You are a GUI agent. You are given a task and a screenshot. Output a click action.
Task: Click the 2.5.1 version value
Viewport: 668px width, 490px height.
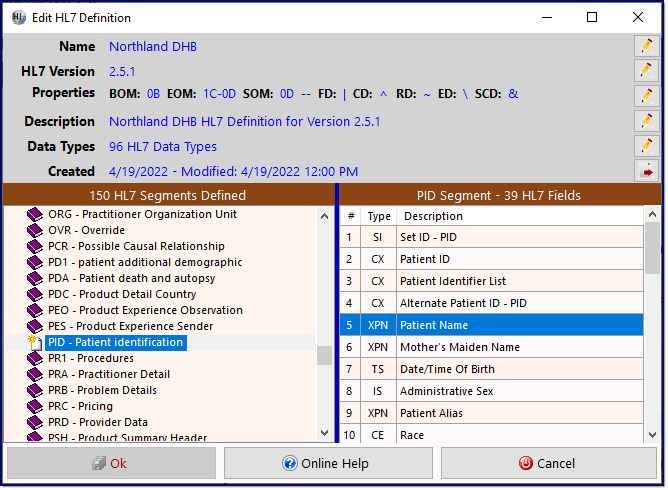click(x=122, y=72)
